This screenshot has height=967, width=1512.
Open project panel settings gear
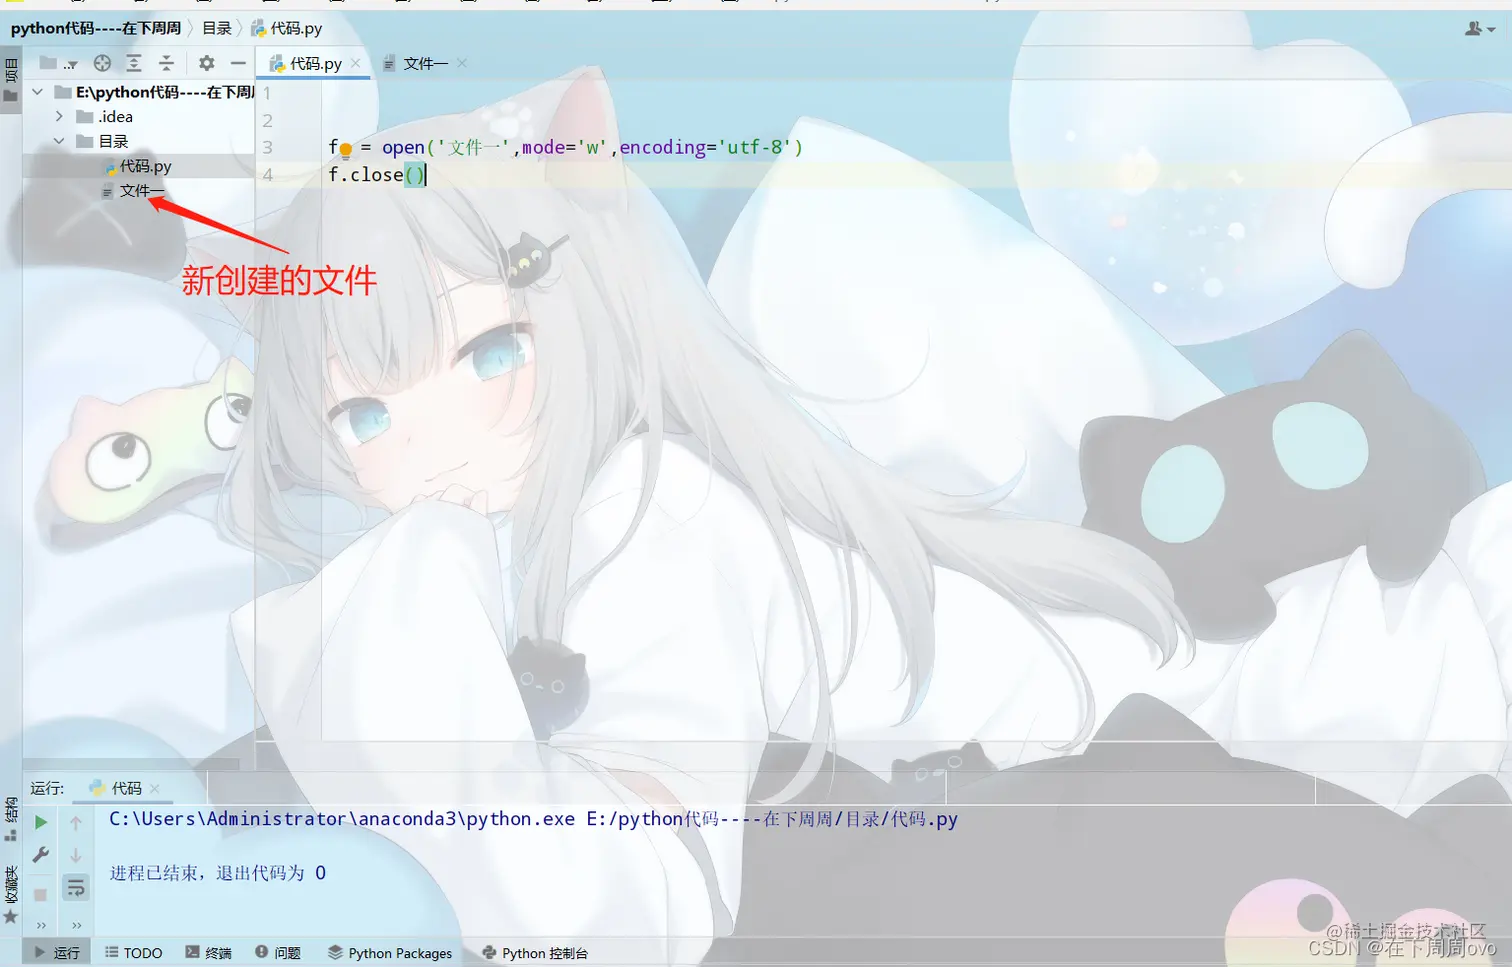pyautogui.click(x=206, y=63)
